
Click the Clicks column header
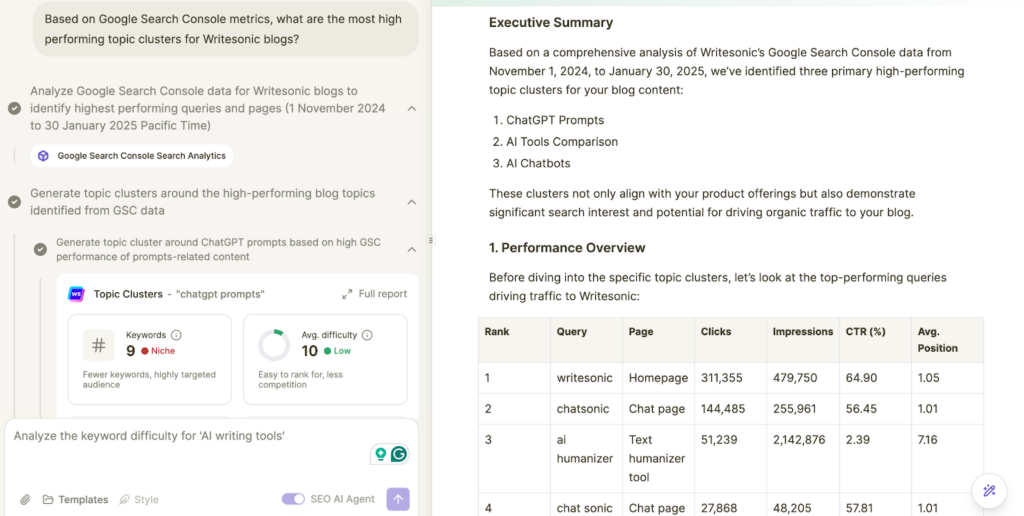tap(731, 340)
